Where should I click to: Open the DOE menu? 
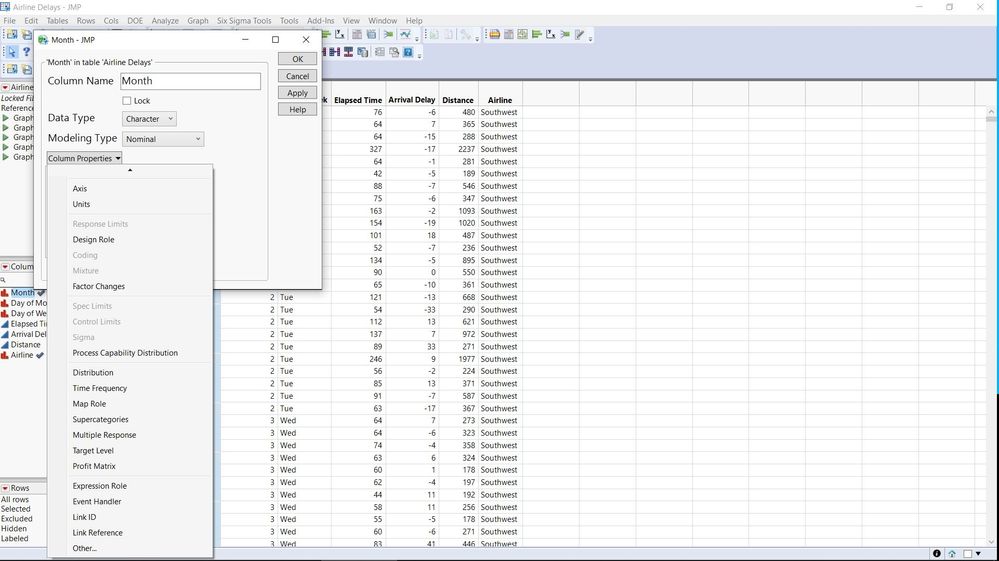pyautogui.click(x=135, y=21)
